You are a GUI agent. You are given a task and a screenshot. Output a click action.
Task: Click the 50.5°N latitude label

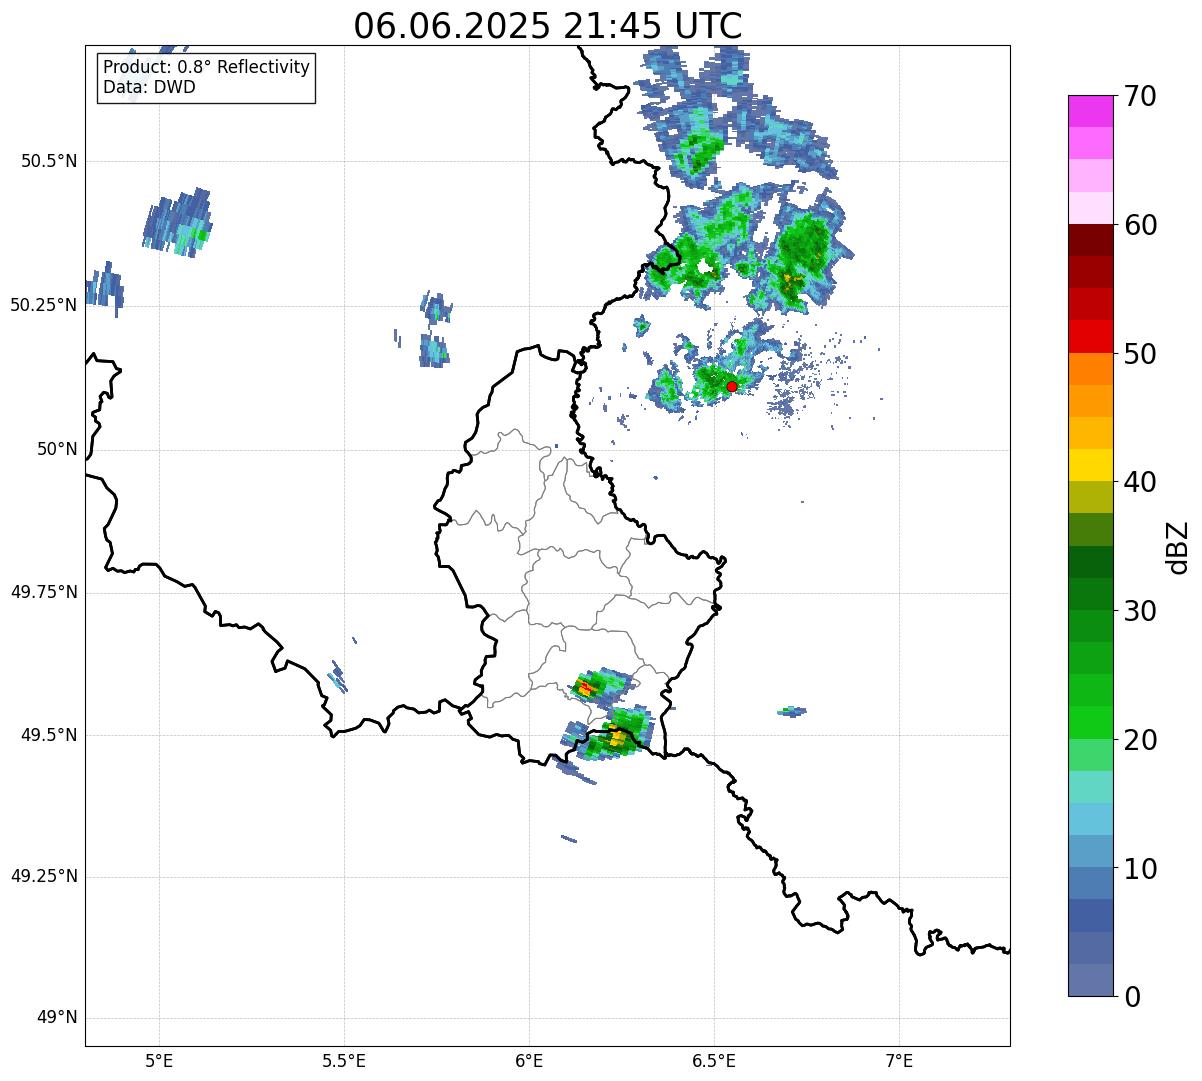point(49,161)
